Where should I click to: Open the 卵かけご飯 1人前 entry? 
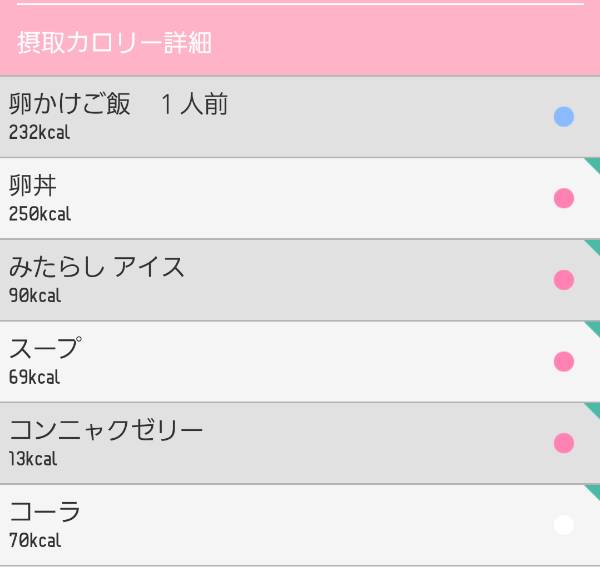tap(300, 117)
